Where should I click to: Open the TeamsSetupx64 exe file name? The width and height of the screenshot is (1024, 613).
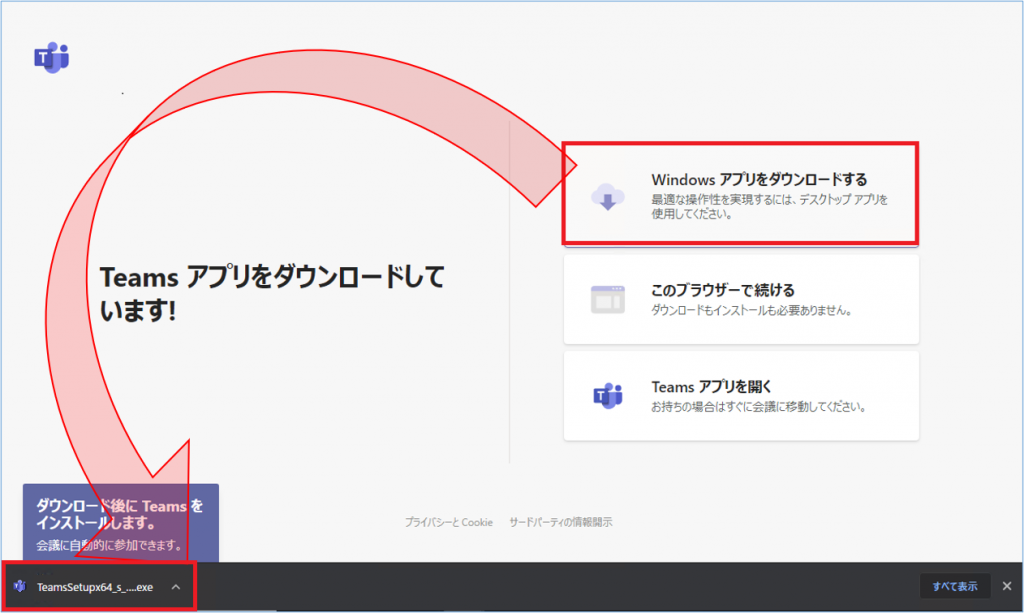point(95,587)
